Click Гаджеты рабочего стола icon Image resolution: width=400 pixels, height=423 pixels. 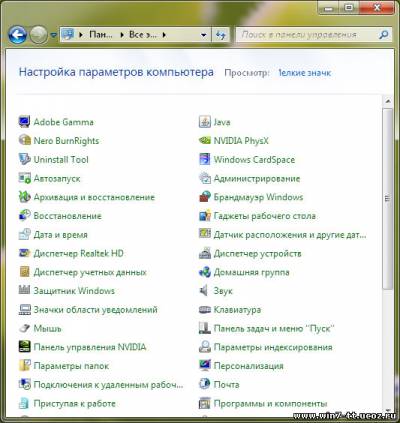[205, 216]
